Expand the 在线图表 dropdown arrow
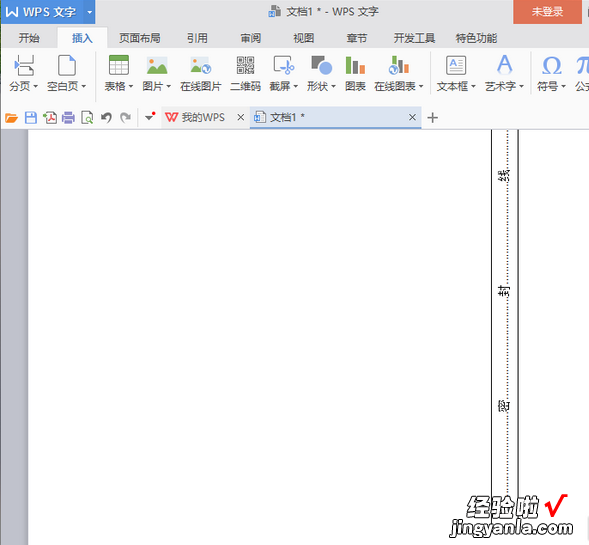This screenshot has width=589, height=545. pyautogui.click(x=421, y=86)
